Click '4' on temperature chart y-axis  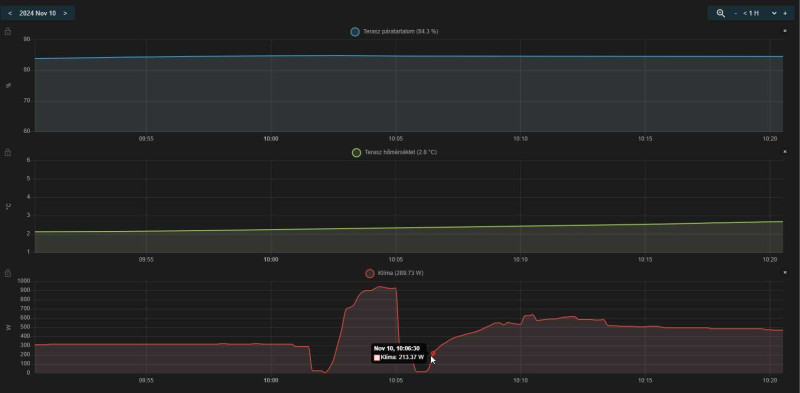pos(29,197)
